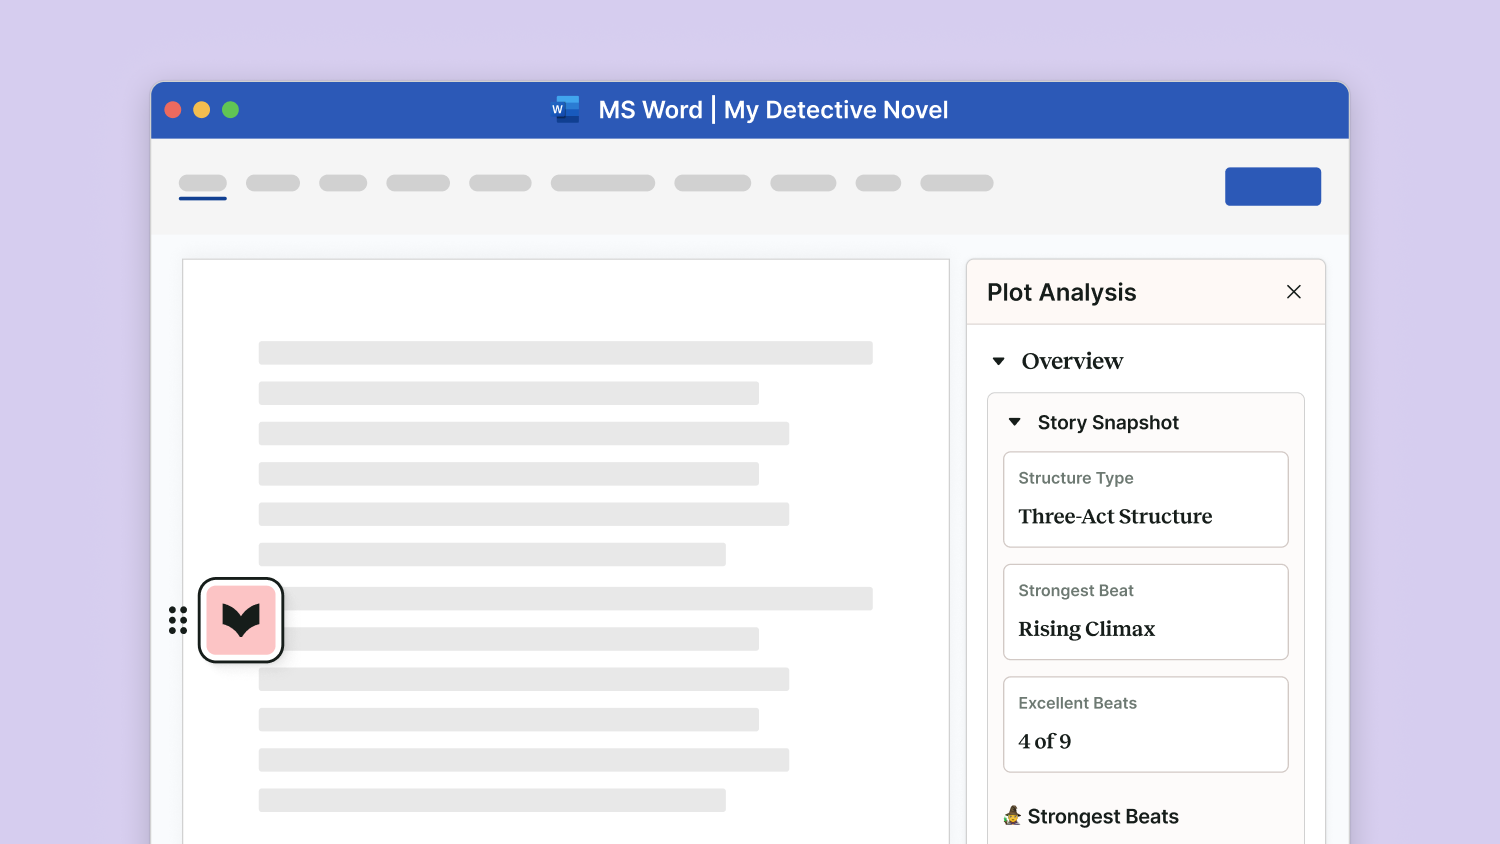Click the six-dot drag handle icon
The height and width of the screenshot is (844, 1500).
click(x=178, y=620)
